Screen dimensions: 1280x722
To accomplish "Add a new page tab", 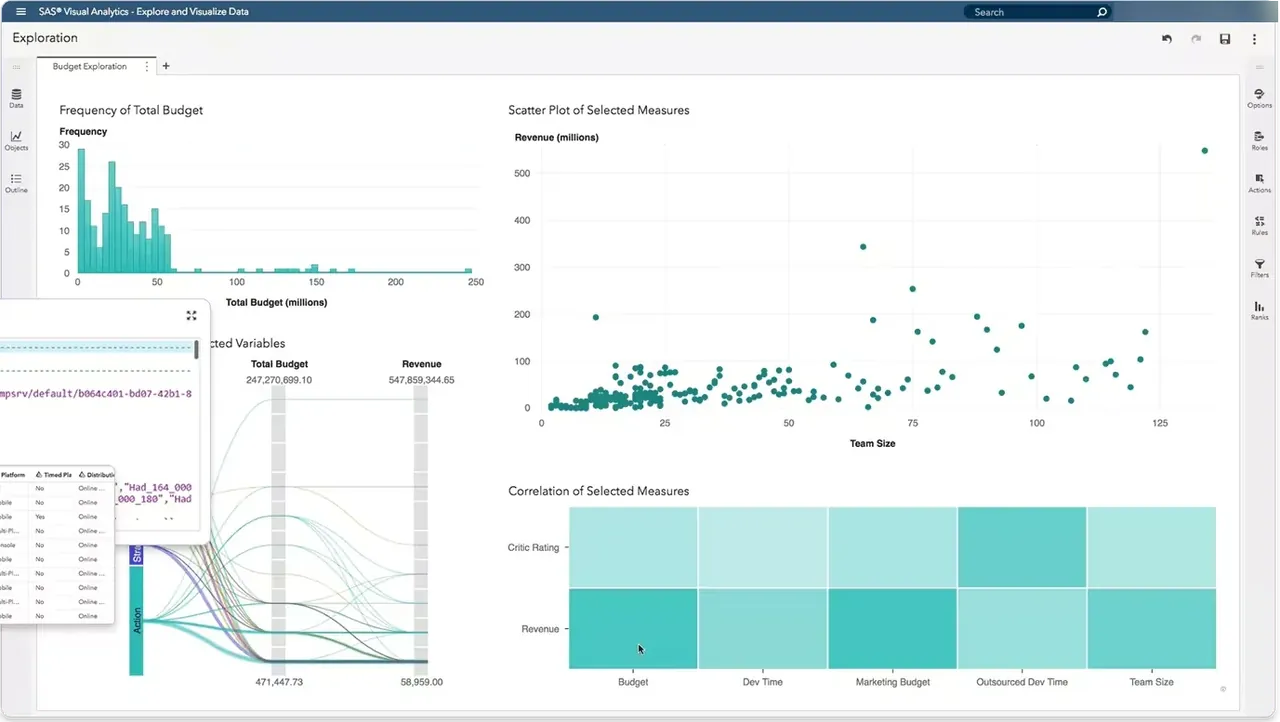I will [166, 66].
